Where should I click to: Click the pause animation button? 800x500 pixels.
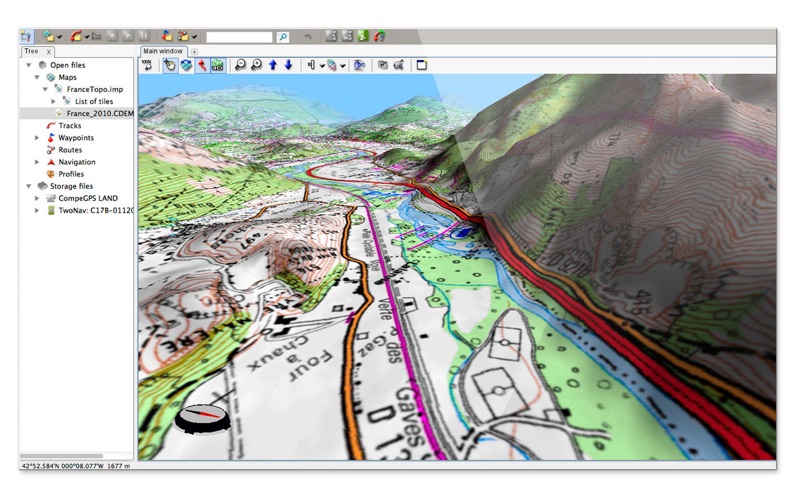click(x=144, y=36)
